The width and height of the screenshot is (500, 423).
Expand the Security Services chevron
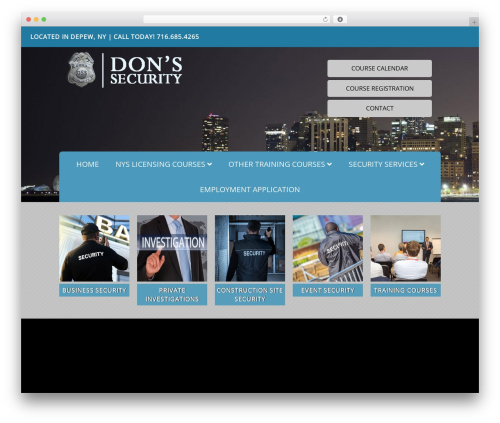(x=422, y=164)
